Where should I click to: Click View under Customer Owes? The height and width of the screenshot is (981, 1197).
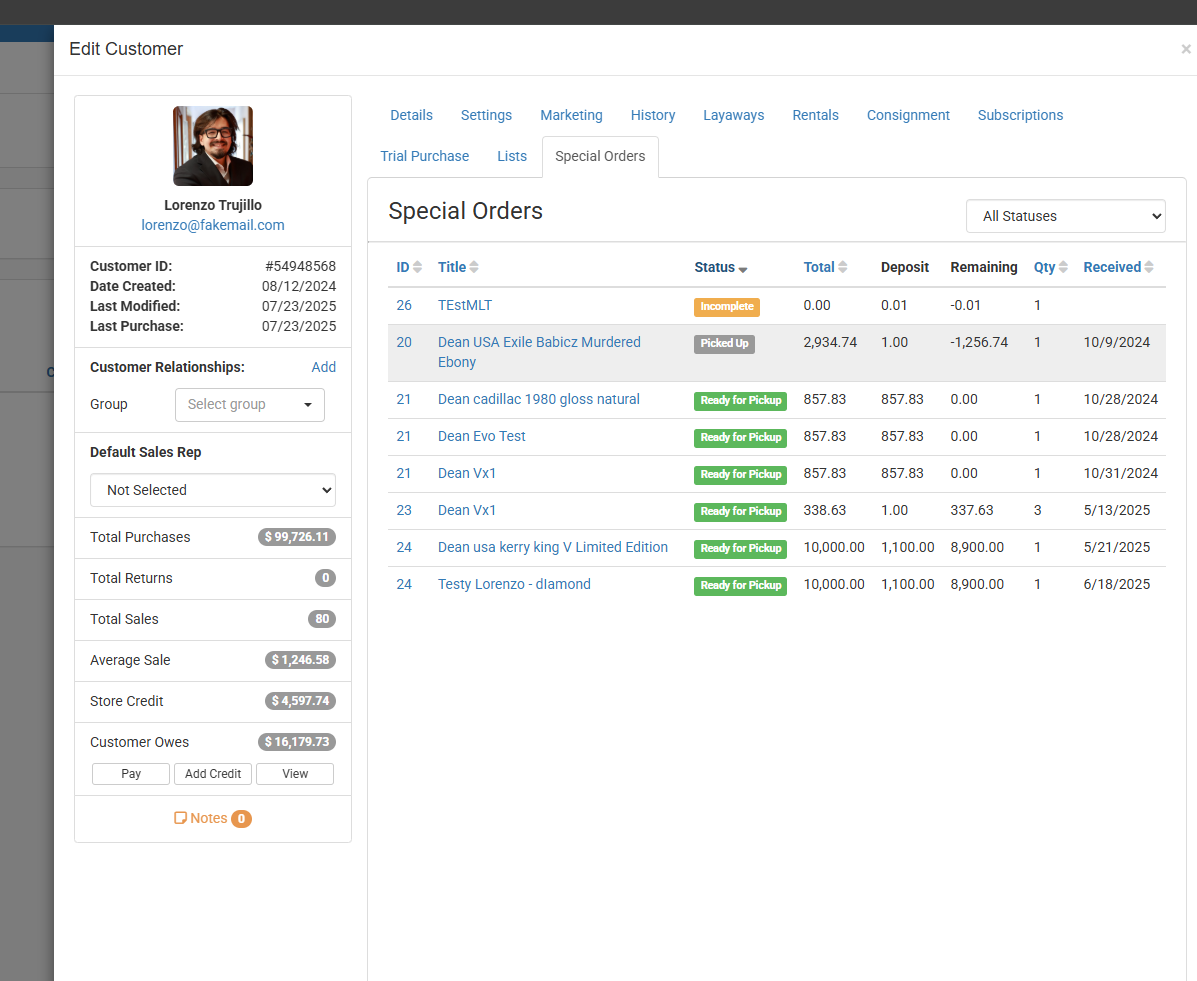coord(295,774)
